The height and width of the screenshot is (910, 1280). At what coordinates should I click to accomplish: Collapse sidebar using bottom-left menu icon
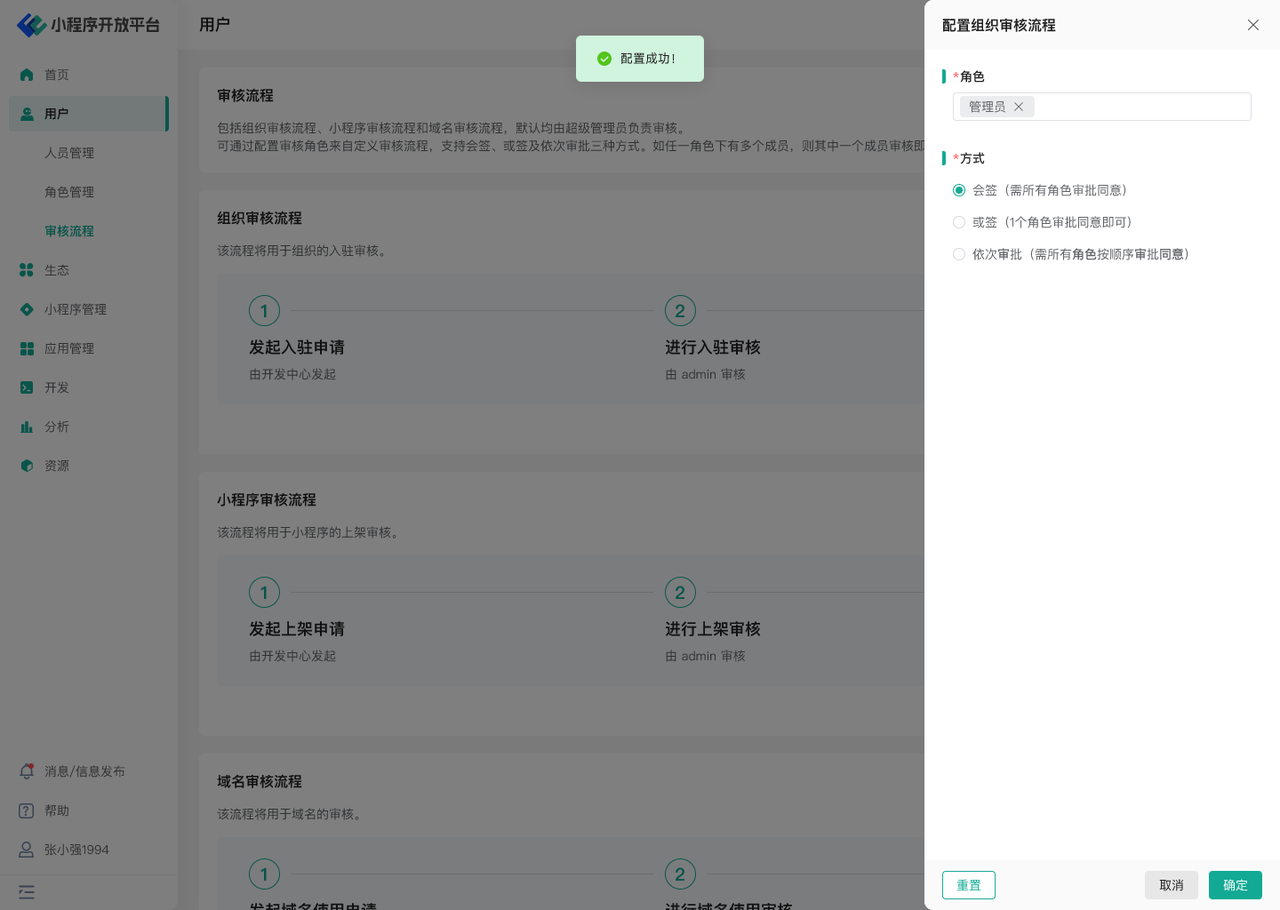tap(27, 892)
